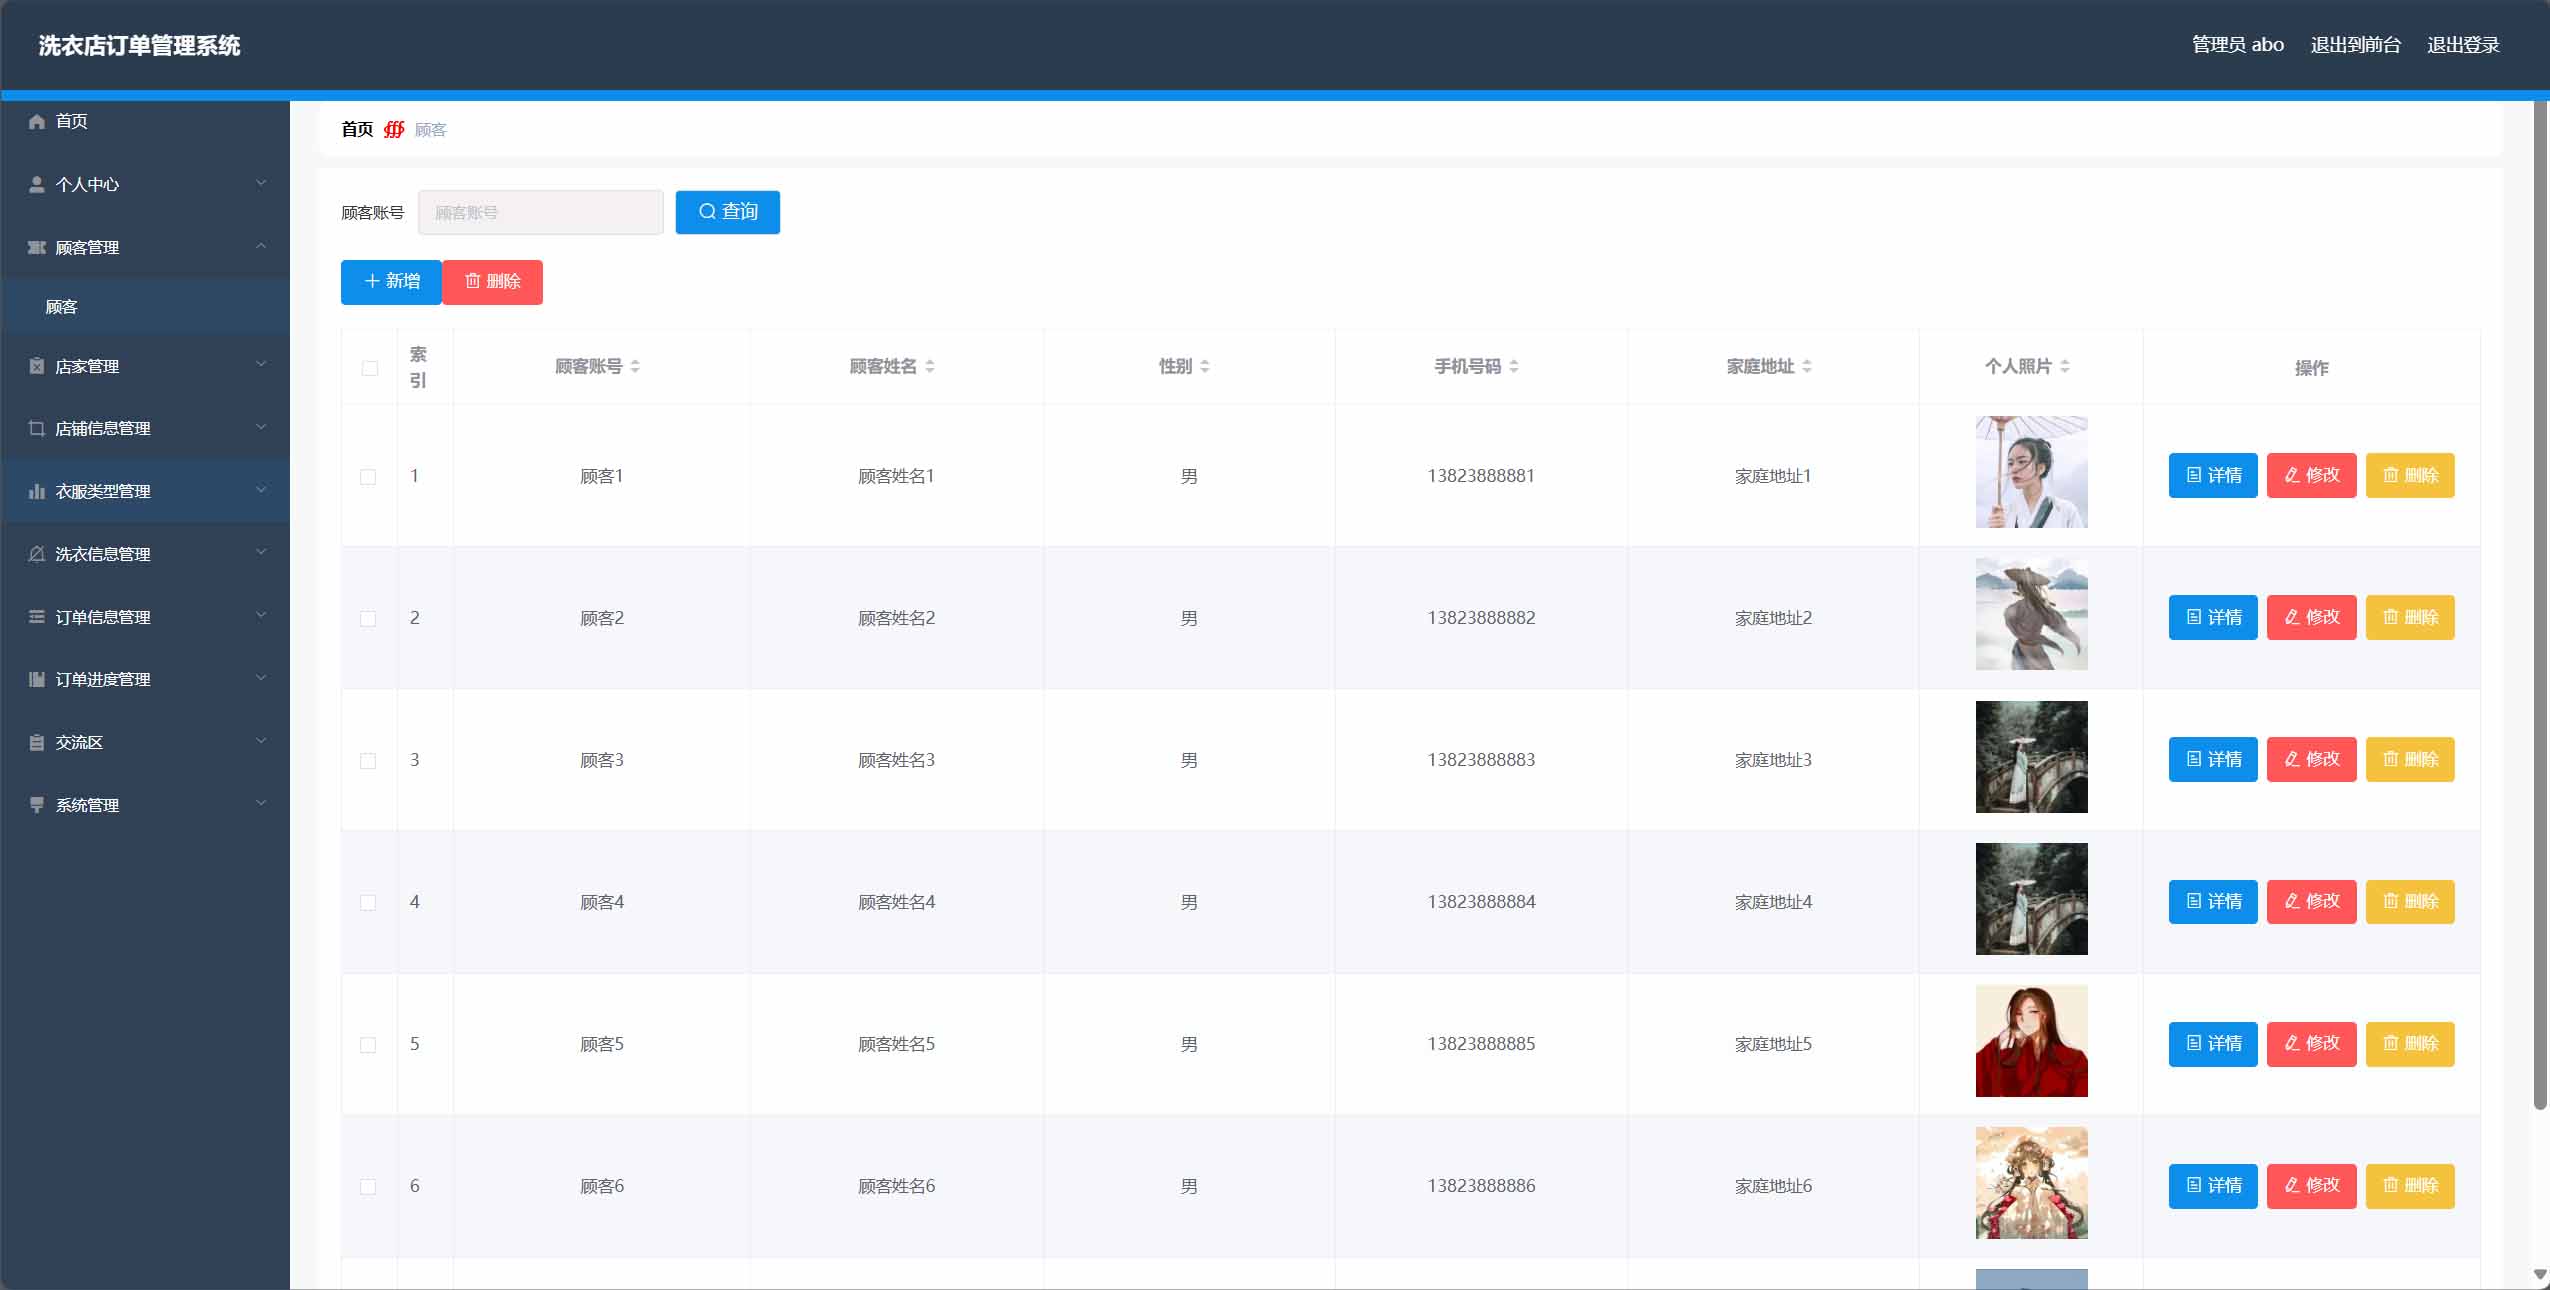Click the clipboard icon beside 交流区
The image size is (2550, 1290).
(37, 742)
